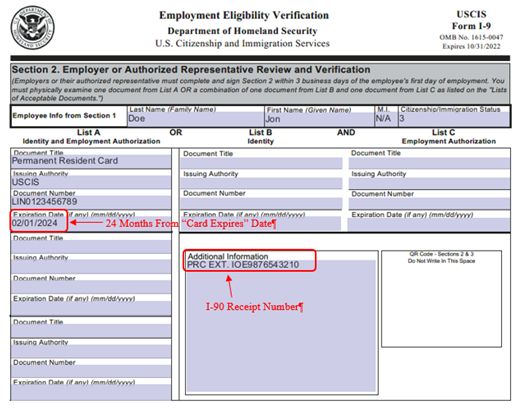This screenshot has width=520, height=408.
Task: Click 'Section 2. Employer or Authorized Representative' heading
Action: [191, 70]
